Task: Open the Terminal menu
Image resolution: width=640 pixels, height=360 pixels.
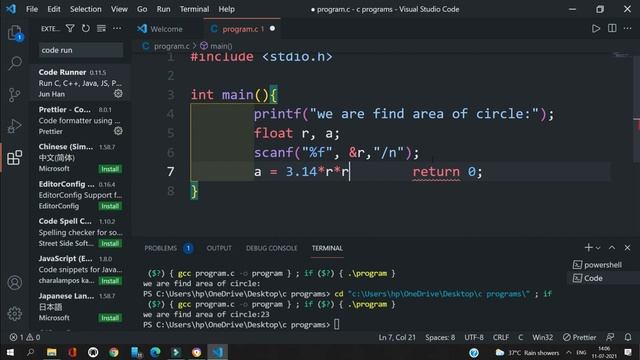Action: 194,9
